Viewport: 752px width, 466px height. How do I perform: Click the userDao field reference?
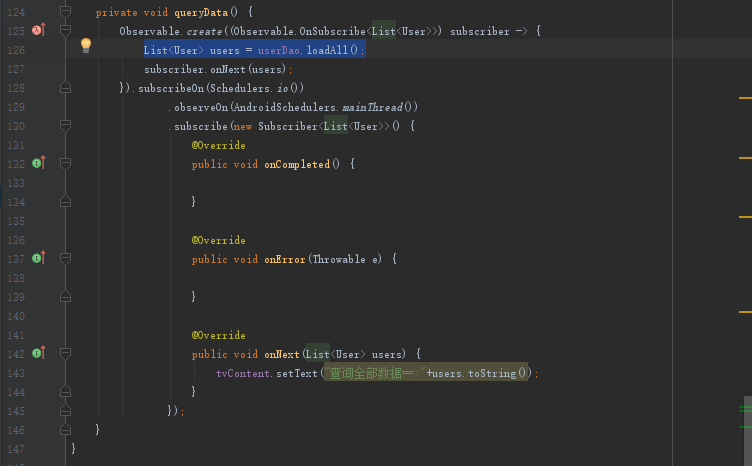coord(279,50)
